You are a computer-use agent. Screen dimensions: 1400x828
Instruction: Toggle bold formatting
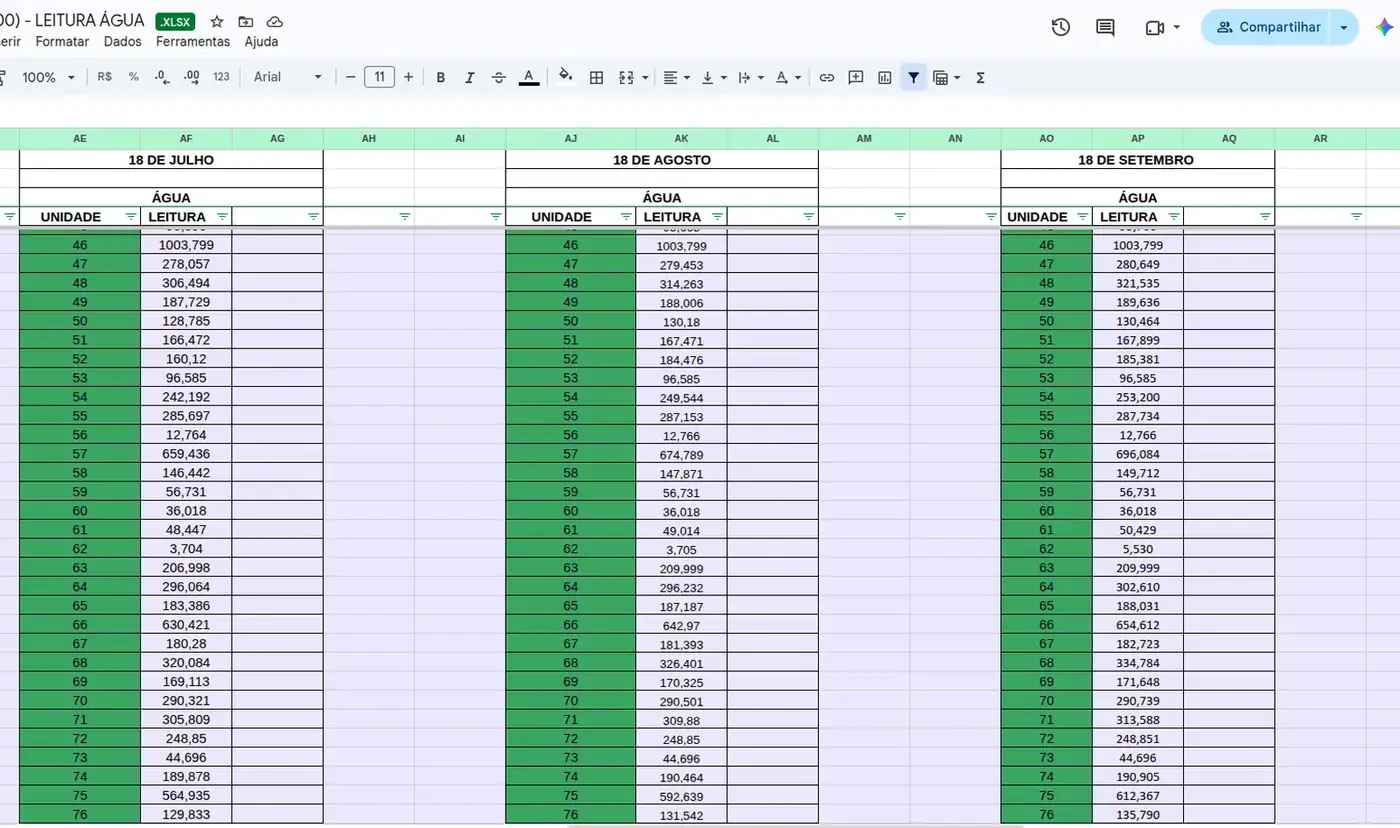pyautogui.click(x=441, y=77)
